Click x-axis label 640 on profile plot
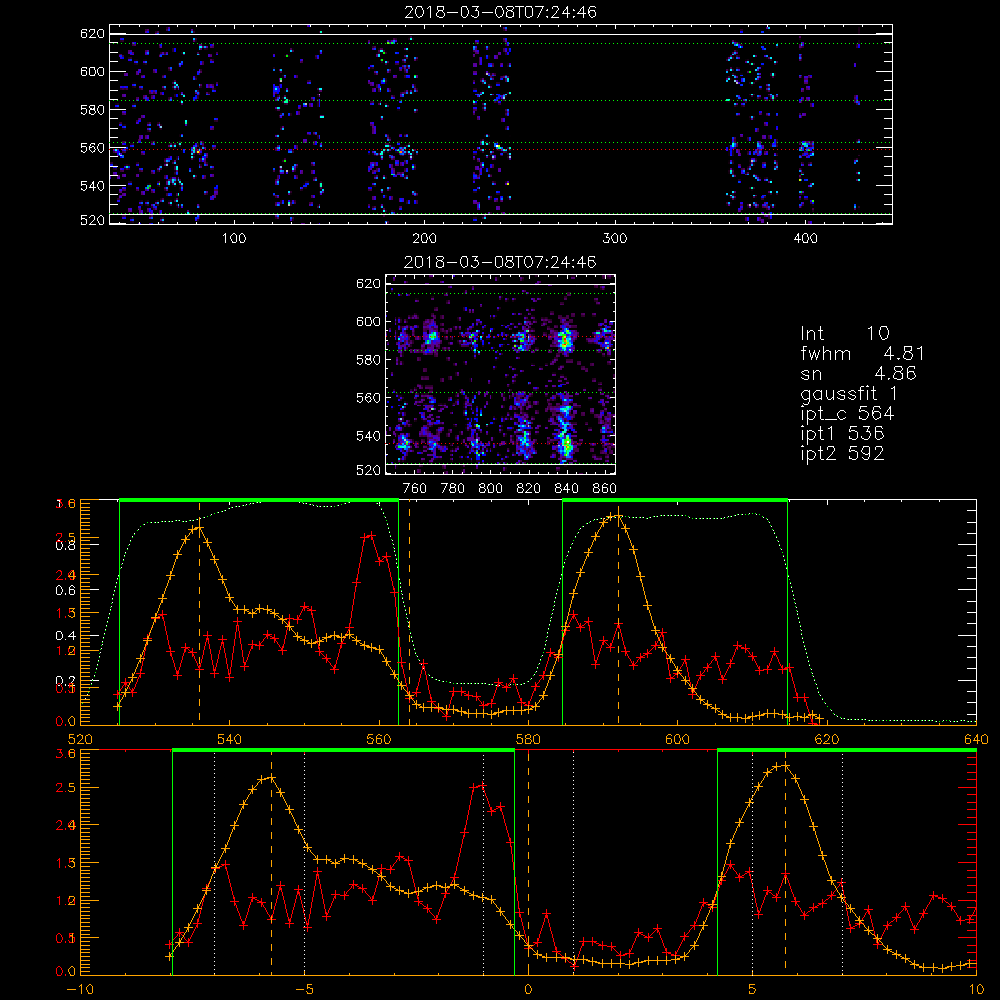 tap(976, 739)
